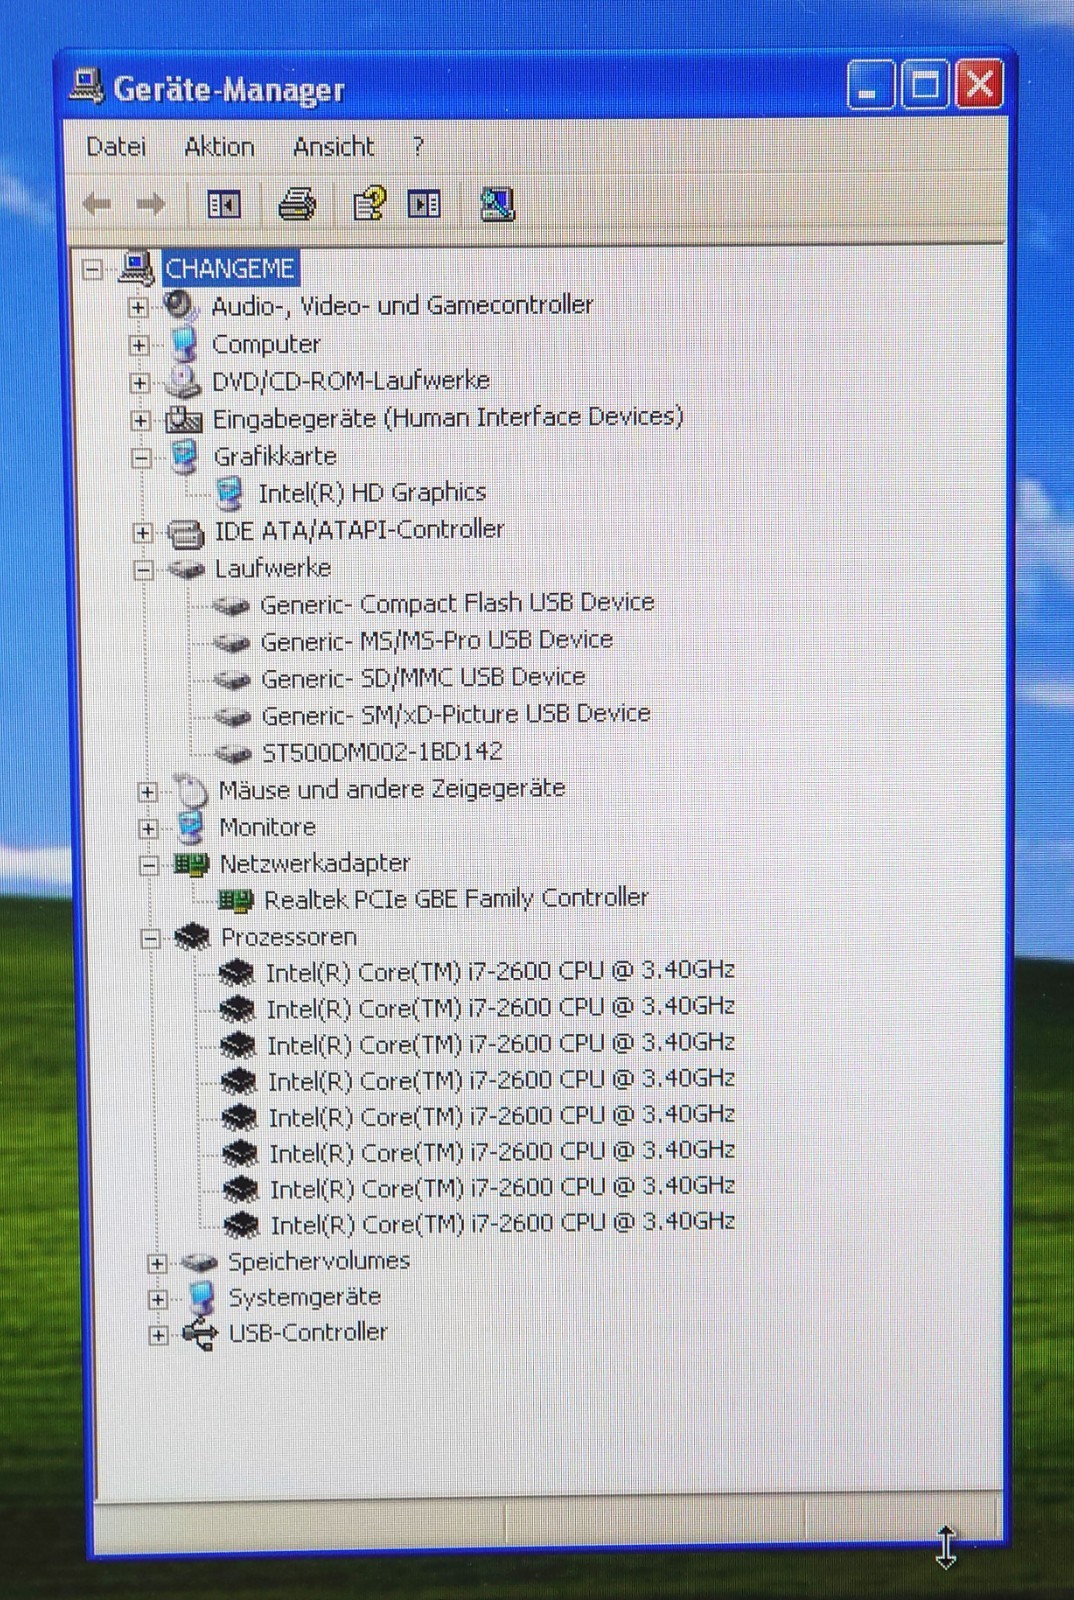Select the Laufwerke label
The height and width of the screenshot is (1600, 1074).
click(273, 568)
